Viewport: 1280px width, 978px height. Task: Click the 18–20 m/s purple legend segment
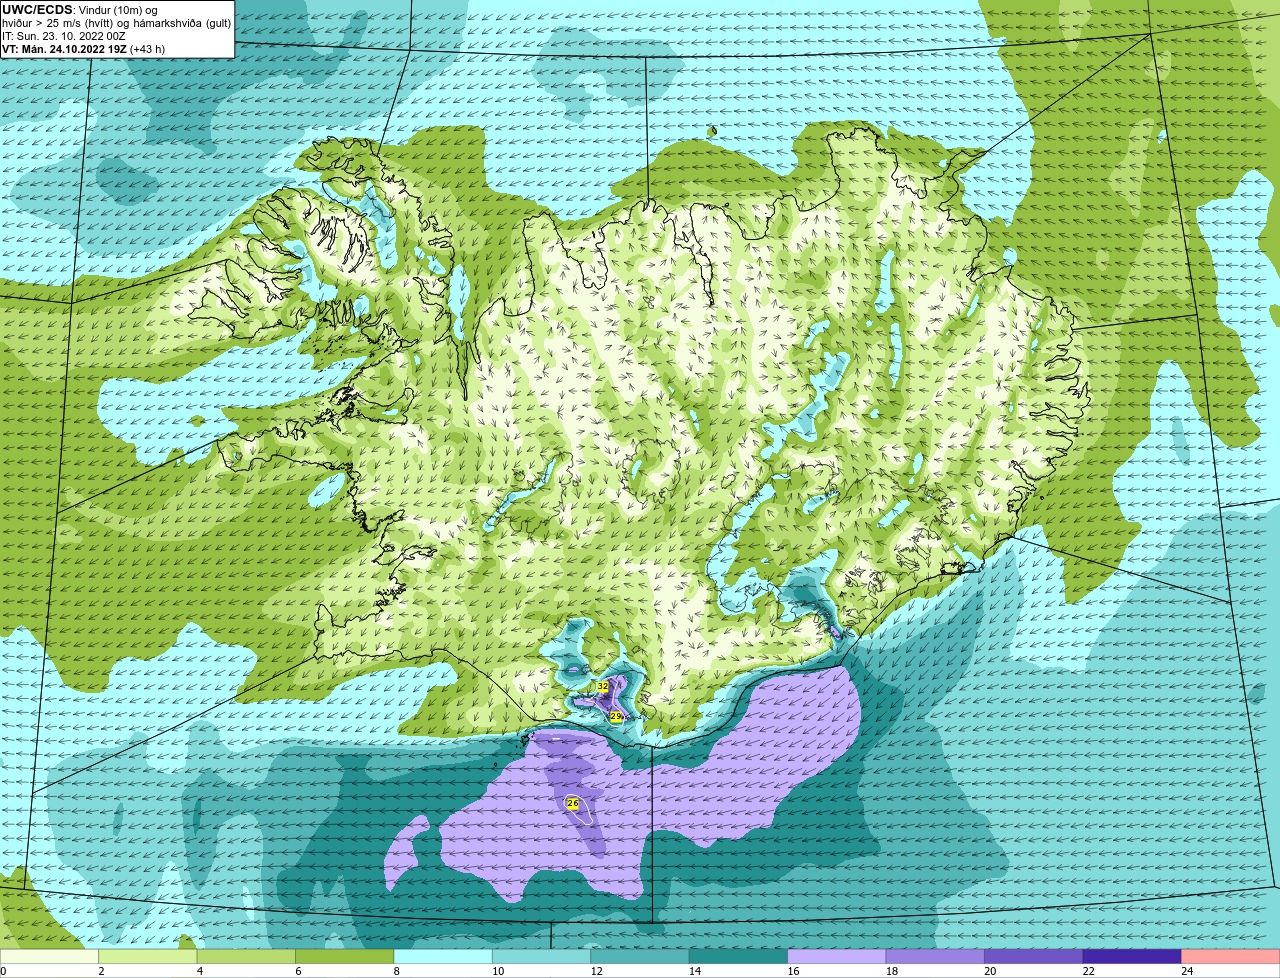(x=936, y=956)
